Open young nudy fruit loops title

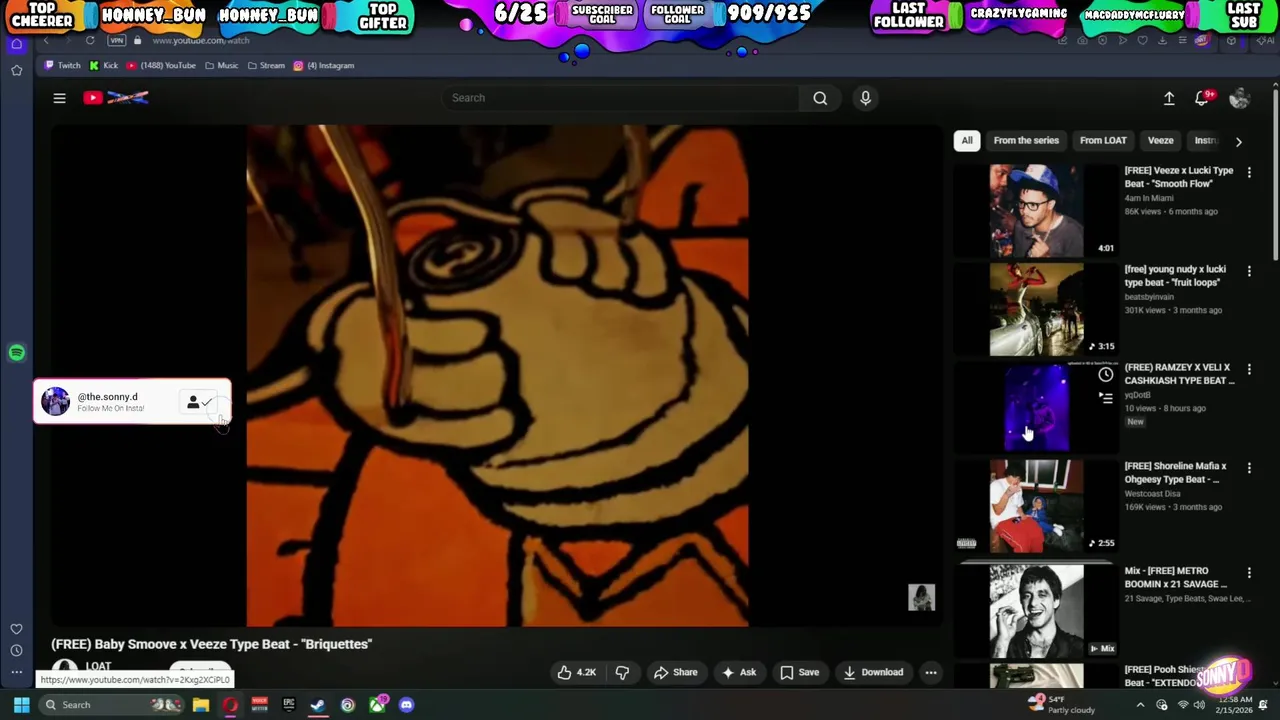tap(1174, 276)
